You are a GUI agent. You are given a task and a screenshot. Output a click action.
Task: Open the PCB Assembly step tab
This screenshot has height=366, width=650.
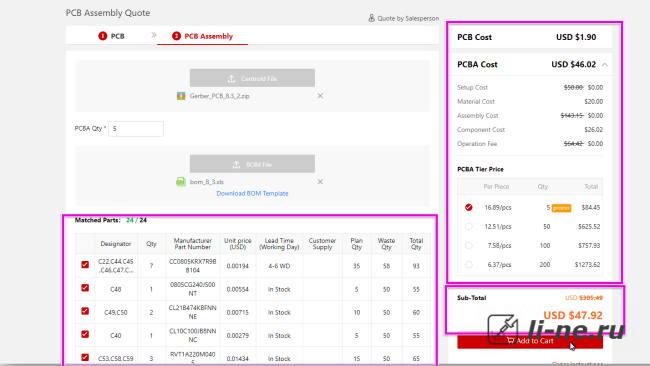point(202,36)
